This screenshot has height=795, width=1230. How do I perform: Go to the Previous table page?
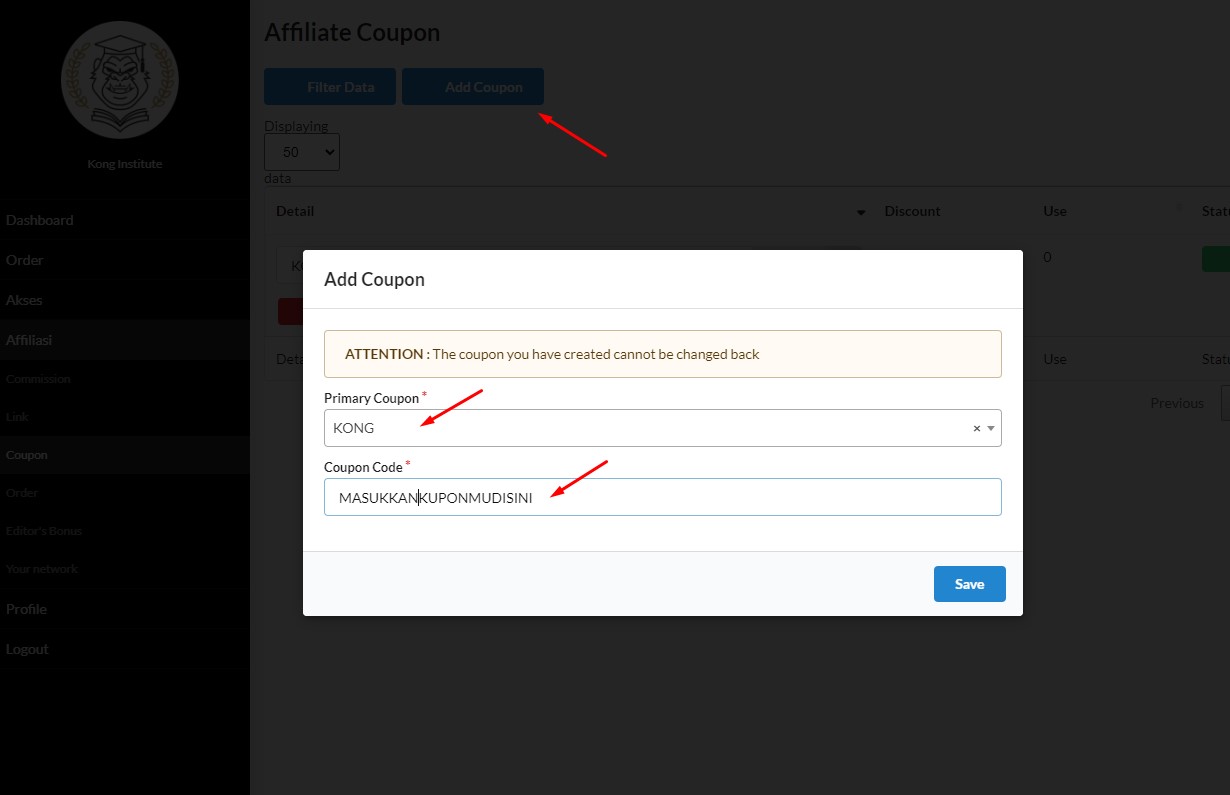click(x=1176, y=403)
